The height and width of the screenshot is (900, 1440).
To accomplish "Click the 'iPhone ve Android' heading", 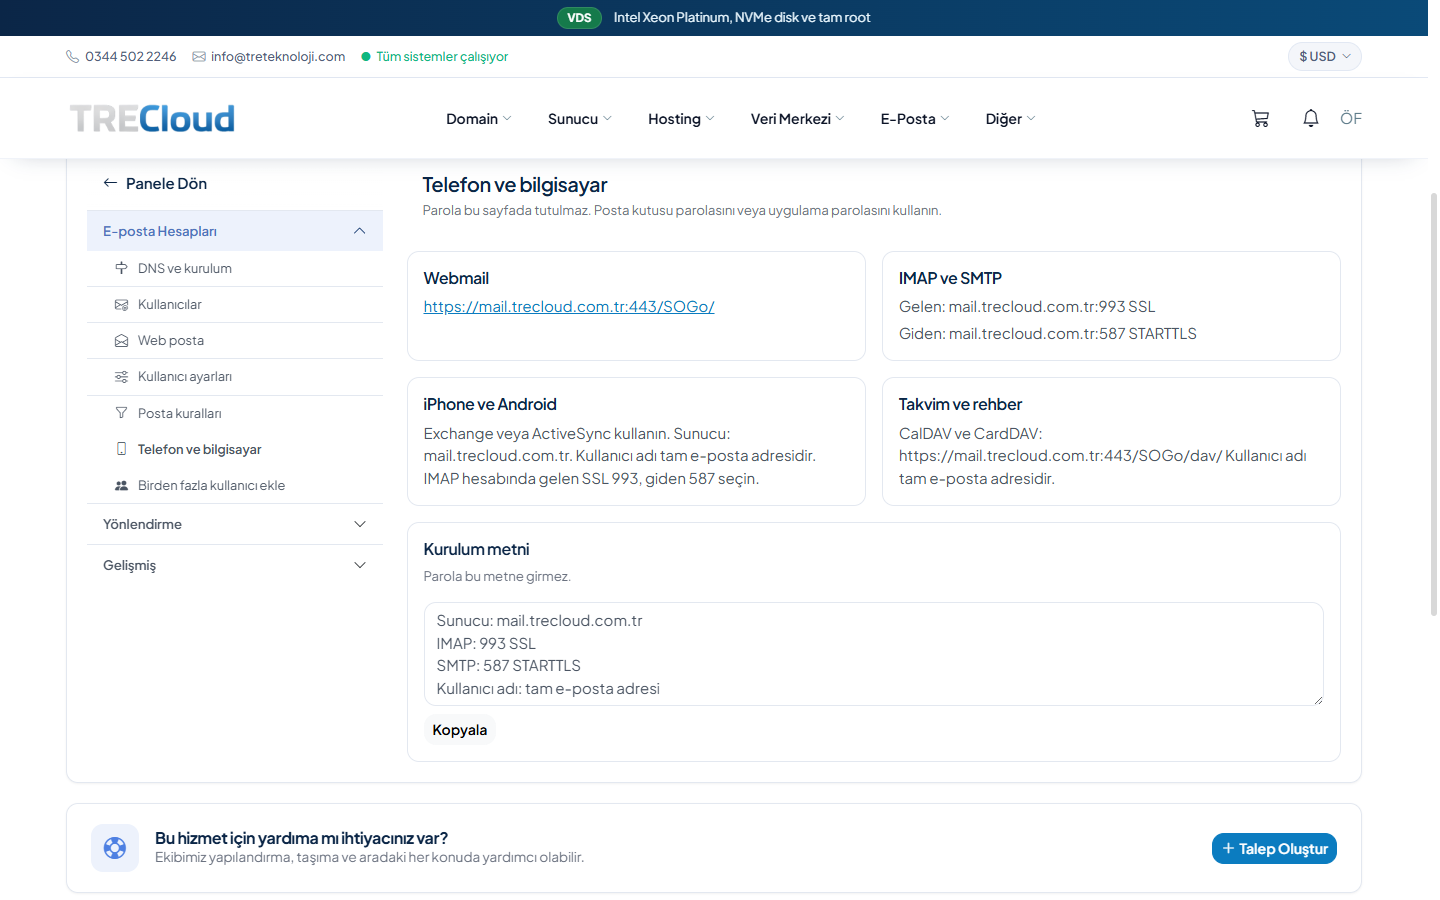I will click(490, 404).
